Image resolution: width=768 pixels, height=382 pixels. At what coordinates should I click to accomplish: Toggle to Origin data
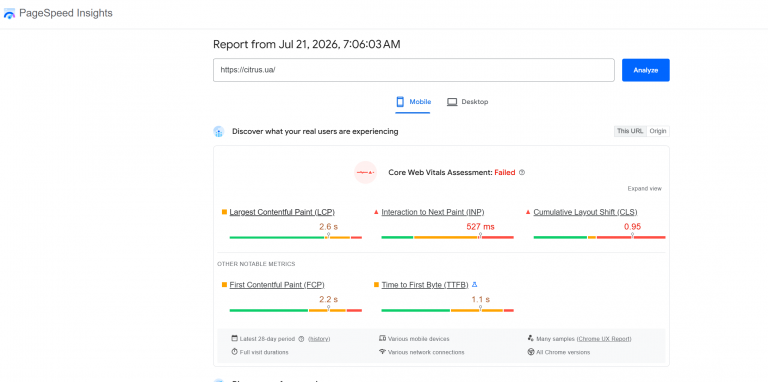(x=658, y=131)
